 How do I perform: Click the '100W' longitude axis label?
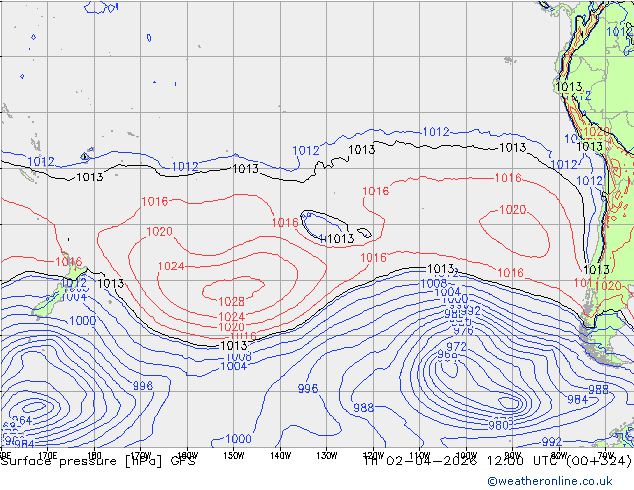point(466,456)
